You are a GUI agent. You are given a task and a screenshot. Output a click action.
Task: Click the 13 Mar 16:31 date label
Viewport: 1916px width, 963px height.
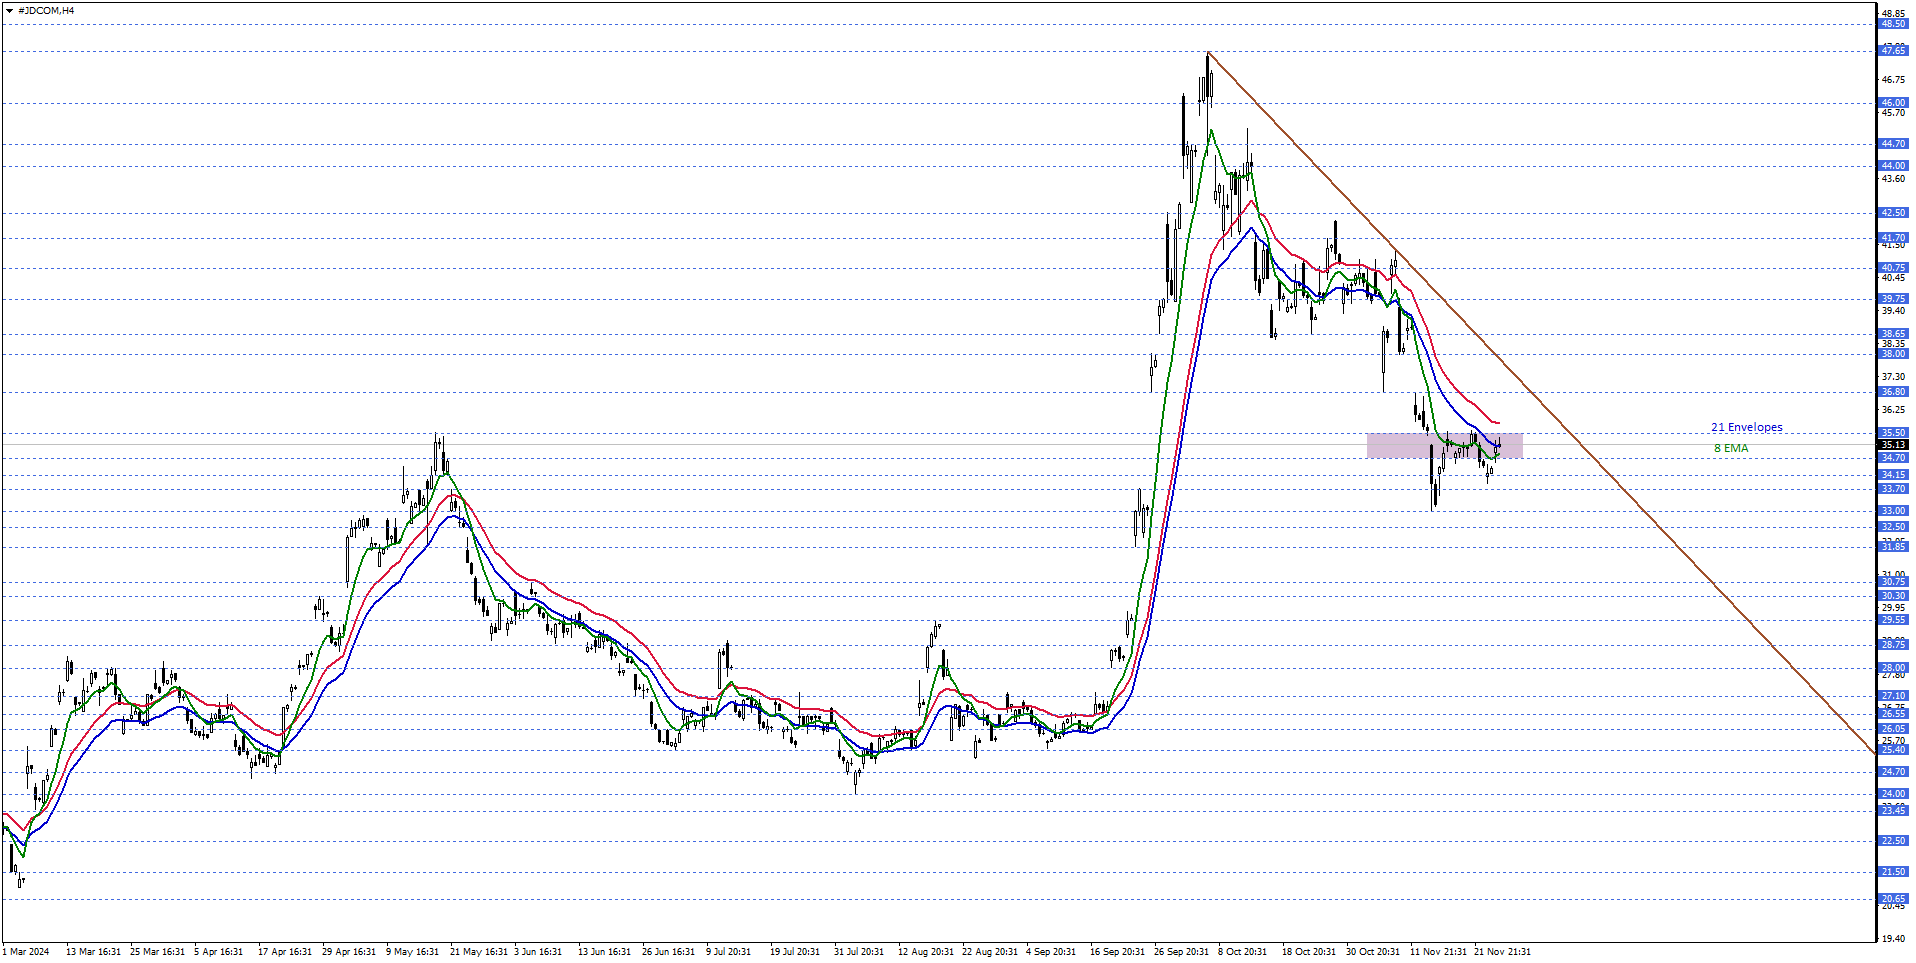93,952
